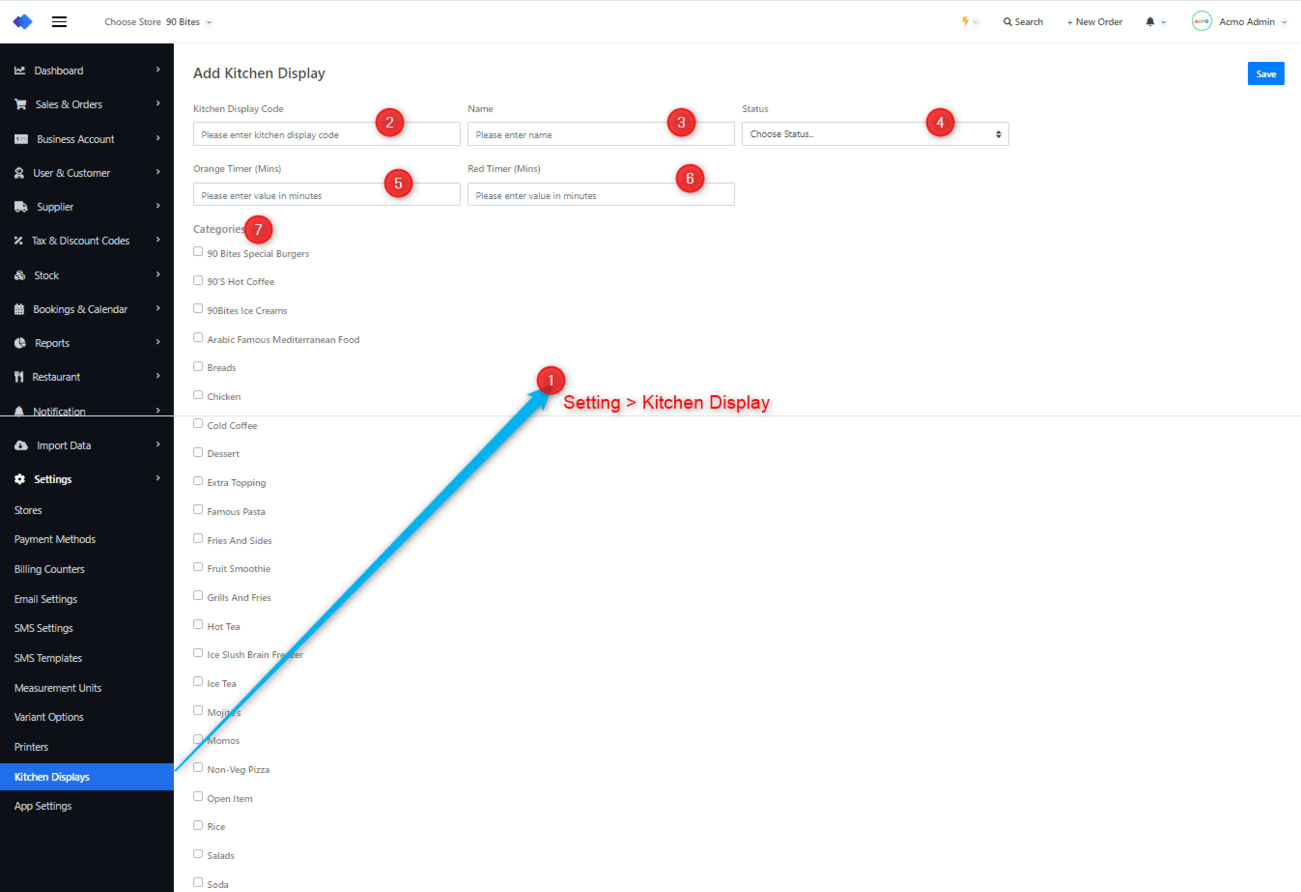Viewport: 1301px width, 892px height.
Task: Enable the Cold Coffee category checkbox
Action: click(x=198, y=424)
